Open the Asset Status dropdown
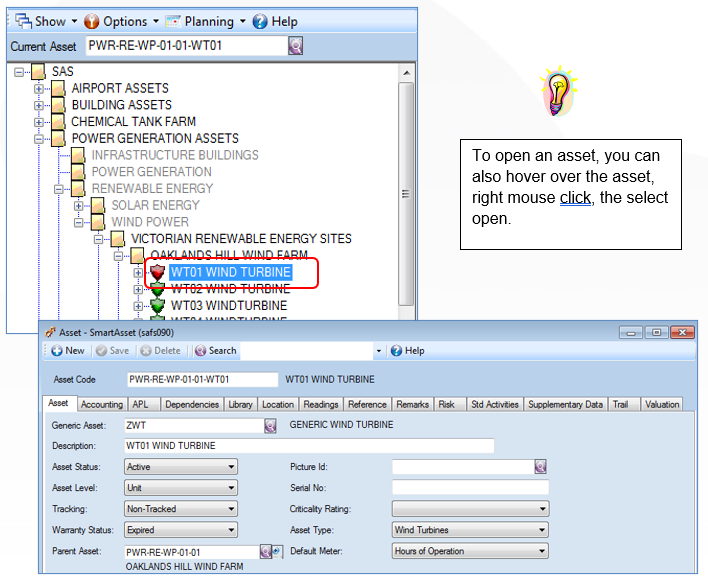Viewport: 708px width, 577px height. tap(181, 467)
